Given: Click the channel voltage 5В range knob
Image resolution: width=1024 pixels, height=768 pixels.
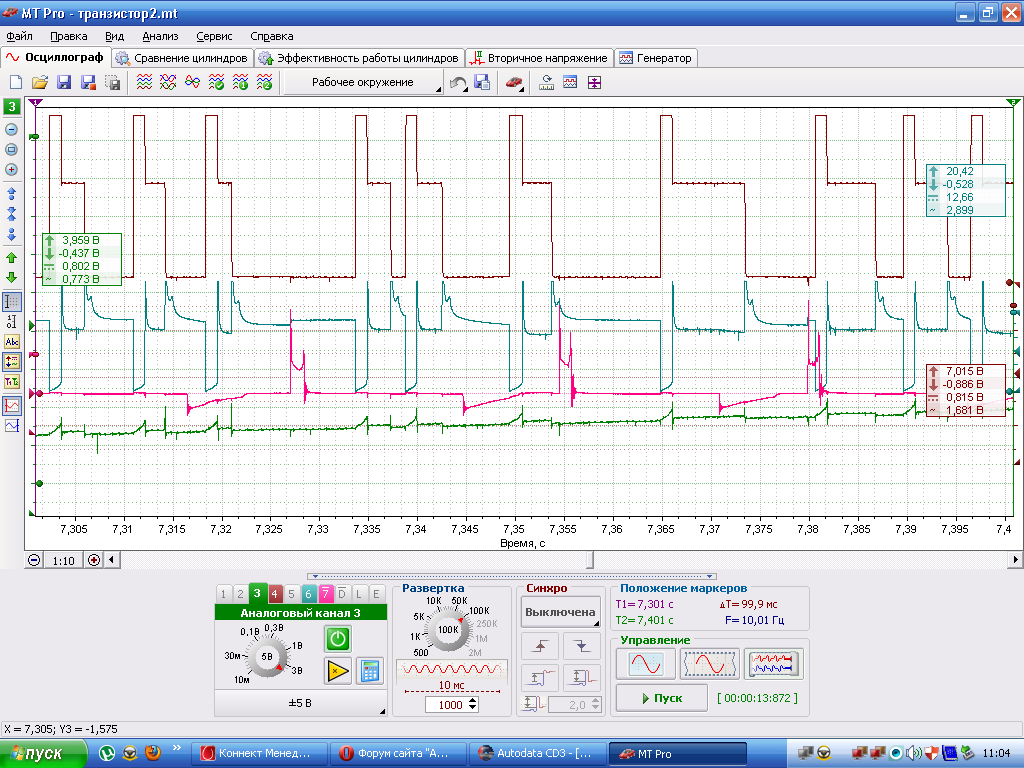Looking at the screenshot, I should click(266, 656).
